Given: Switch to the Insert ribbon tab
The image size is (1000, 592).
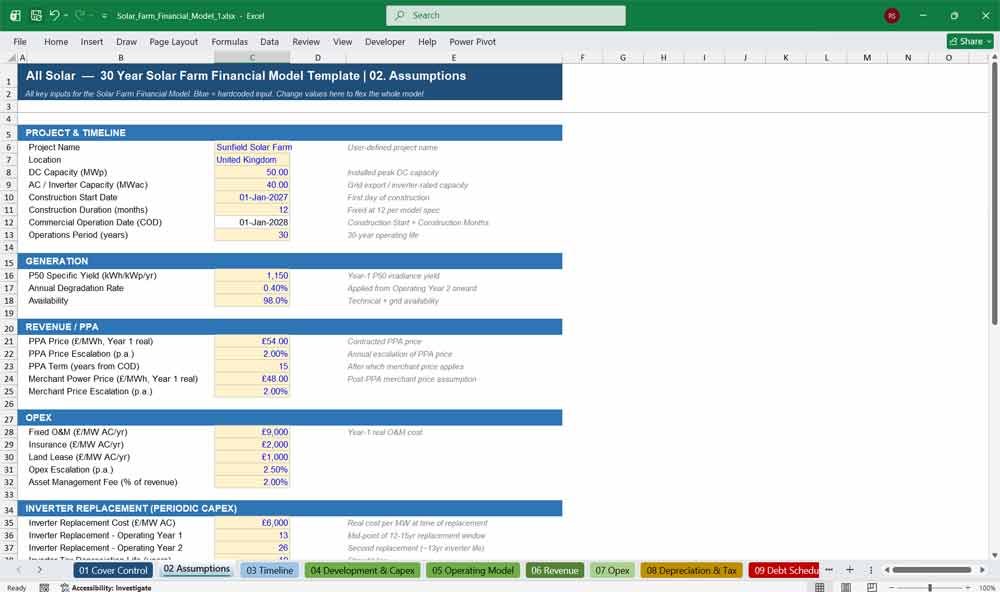Looking at the screenshot, I should (x=92, y=41).
